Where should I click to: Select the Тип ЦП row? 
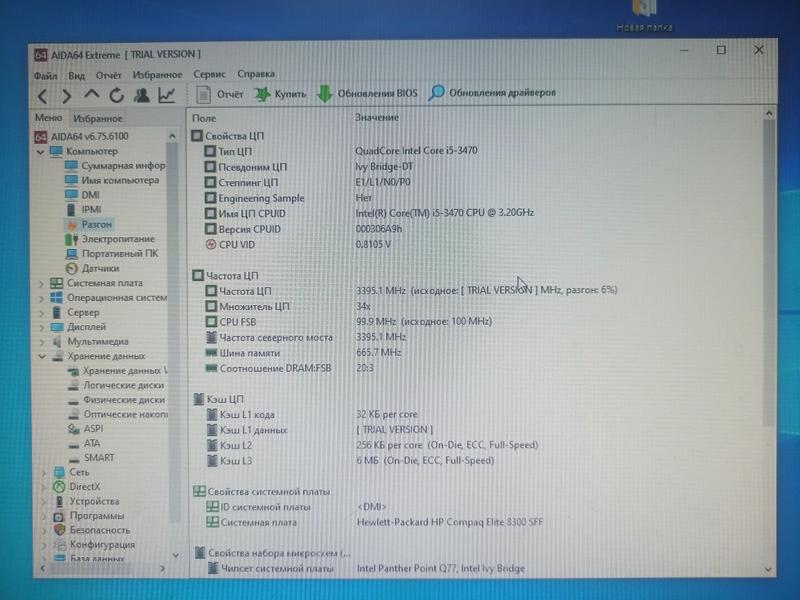coord(341,151)
